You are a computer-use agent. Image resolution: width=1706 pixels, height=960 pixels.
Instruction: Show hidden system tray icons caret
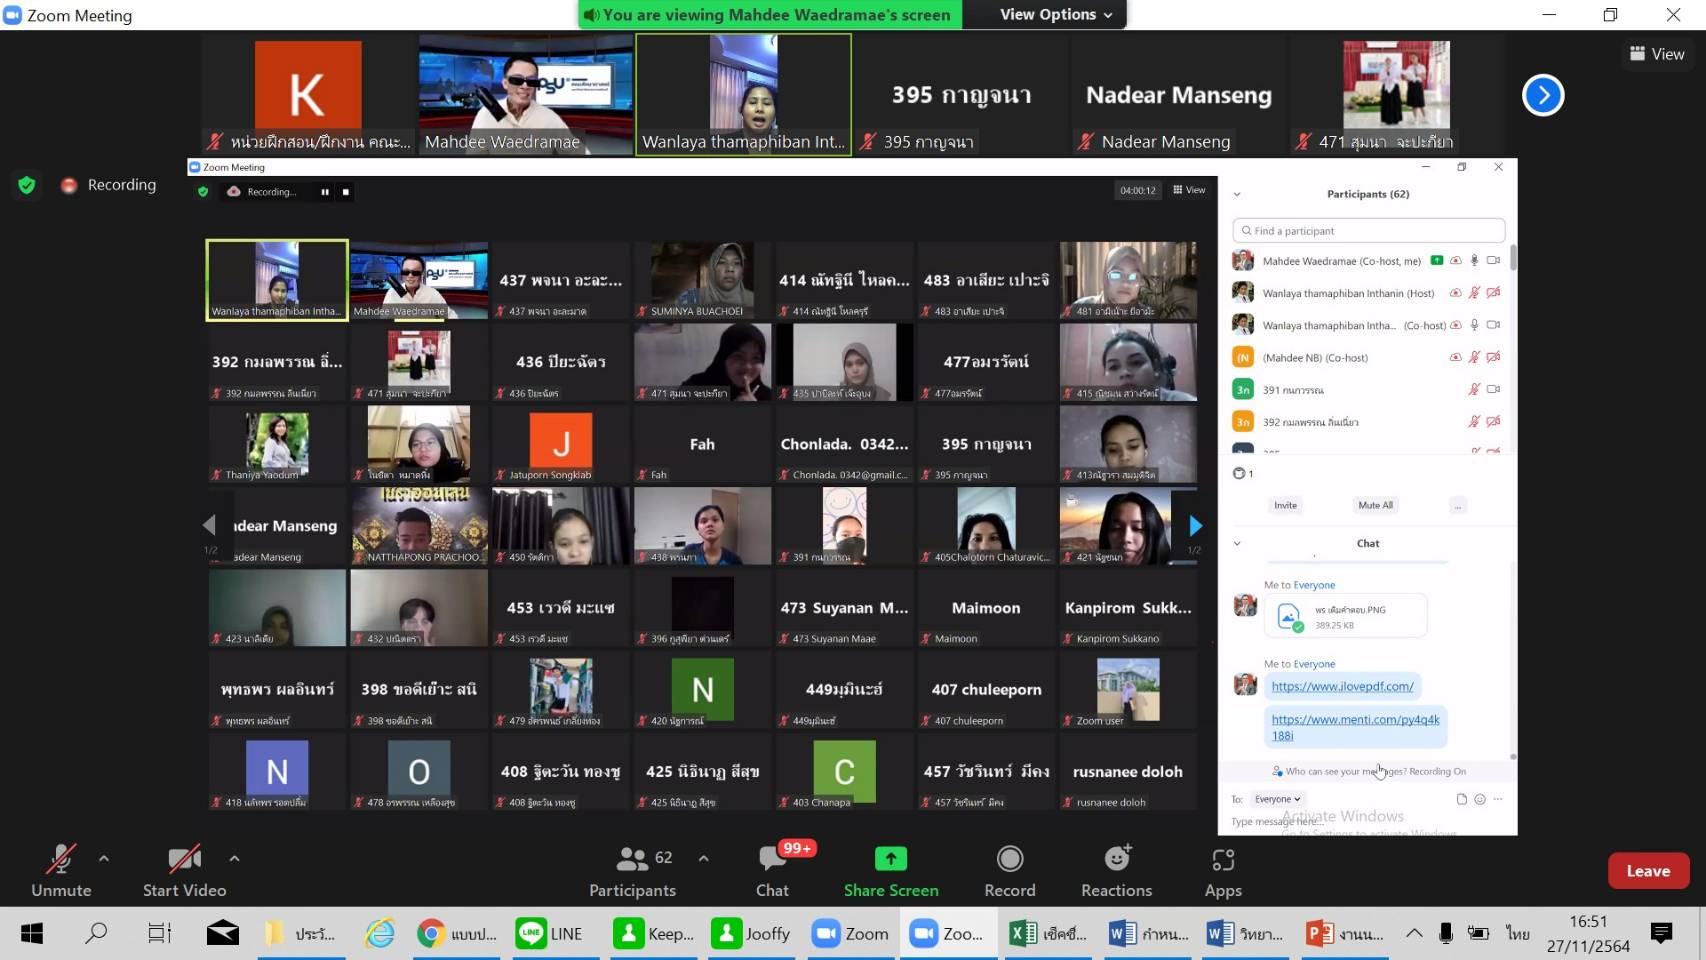click(x=1414, y=933)
